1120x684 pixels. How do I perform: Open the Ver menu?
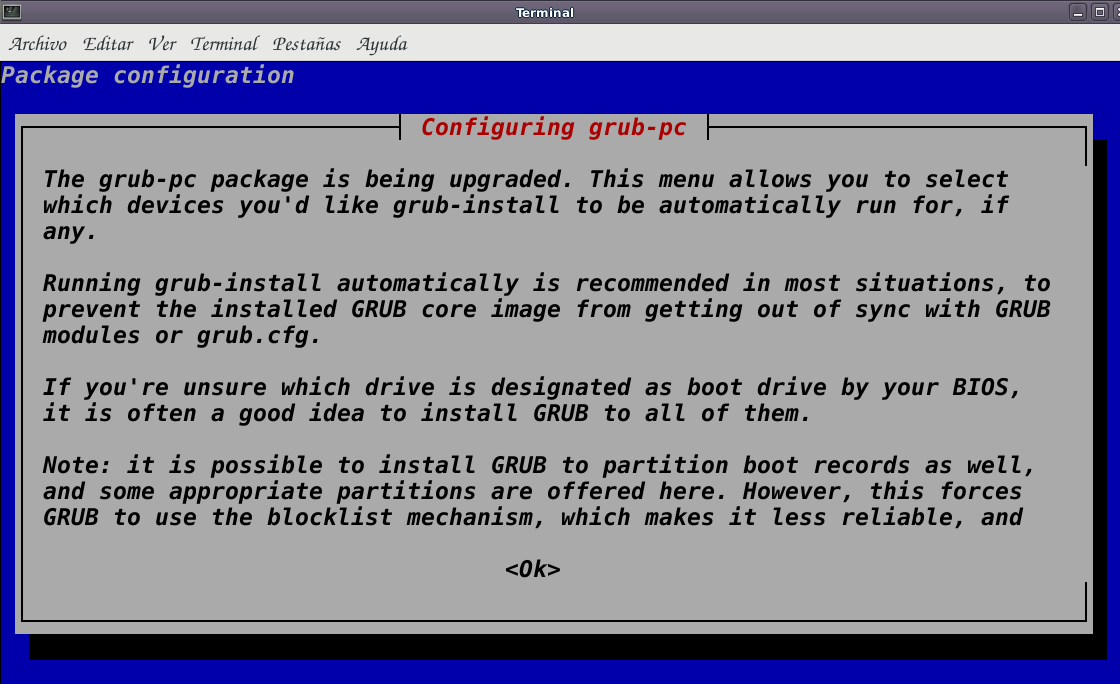pyautogui.click(x=162, y=44)
